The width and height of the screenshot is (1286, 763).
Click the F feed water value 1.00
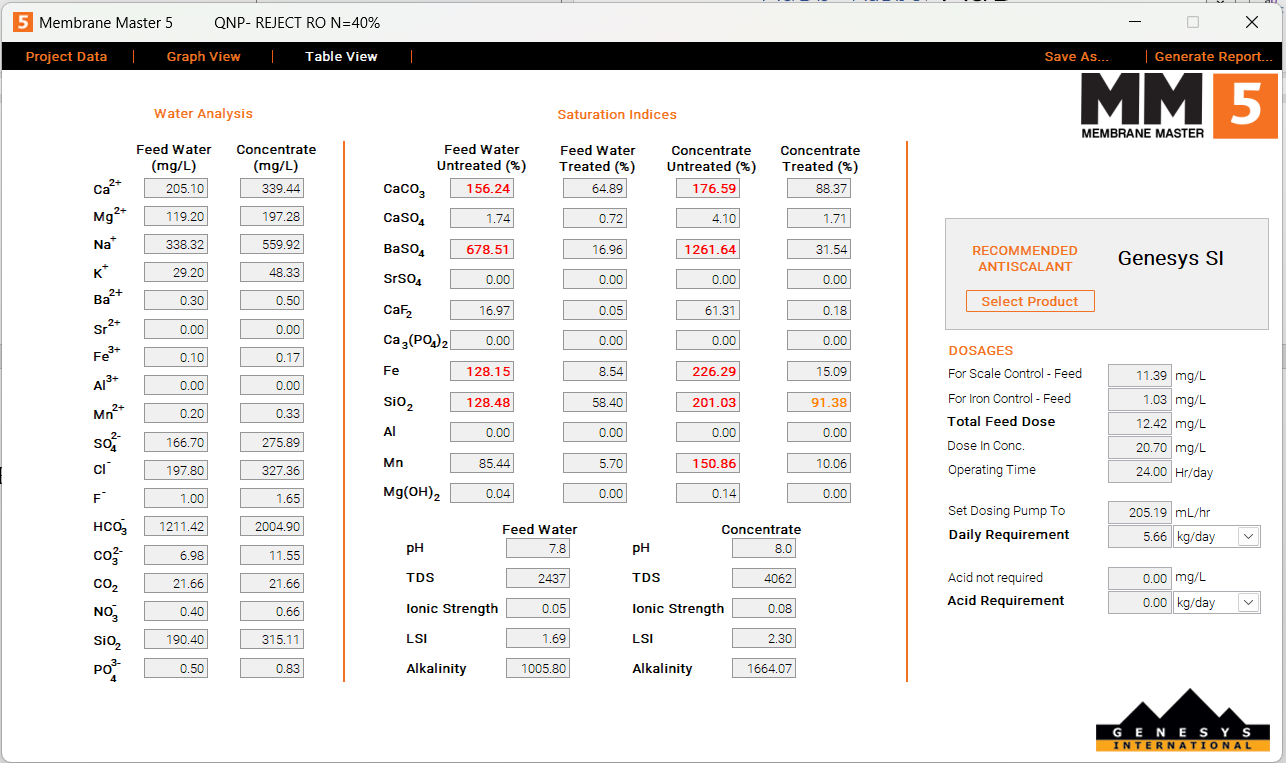[176, 498]
